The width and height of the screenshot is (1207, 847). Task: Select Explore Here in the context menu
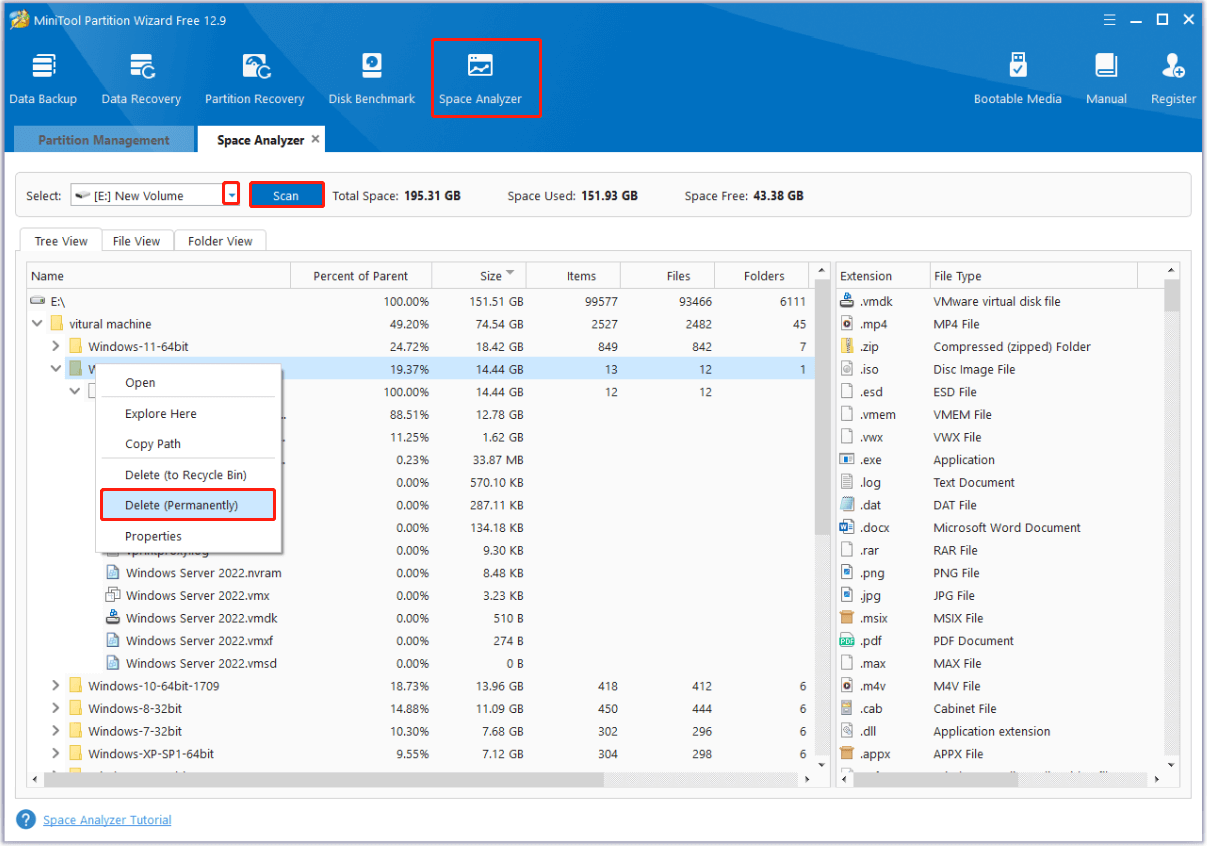click(x=160, y=414)
